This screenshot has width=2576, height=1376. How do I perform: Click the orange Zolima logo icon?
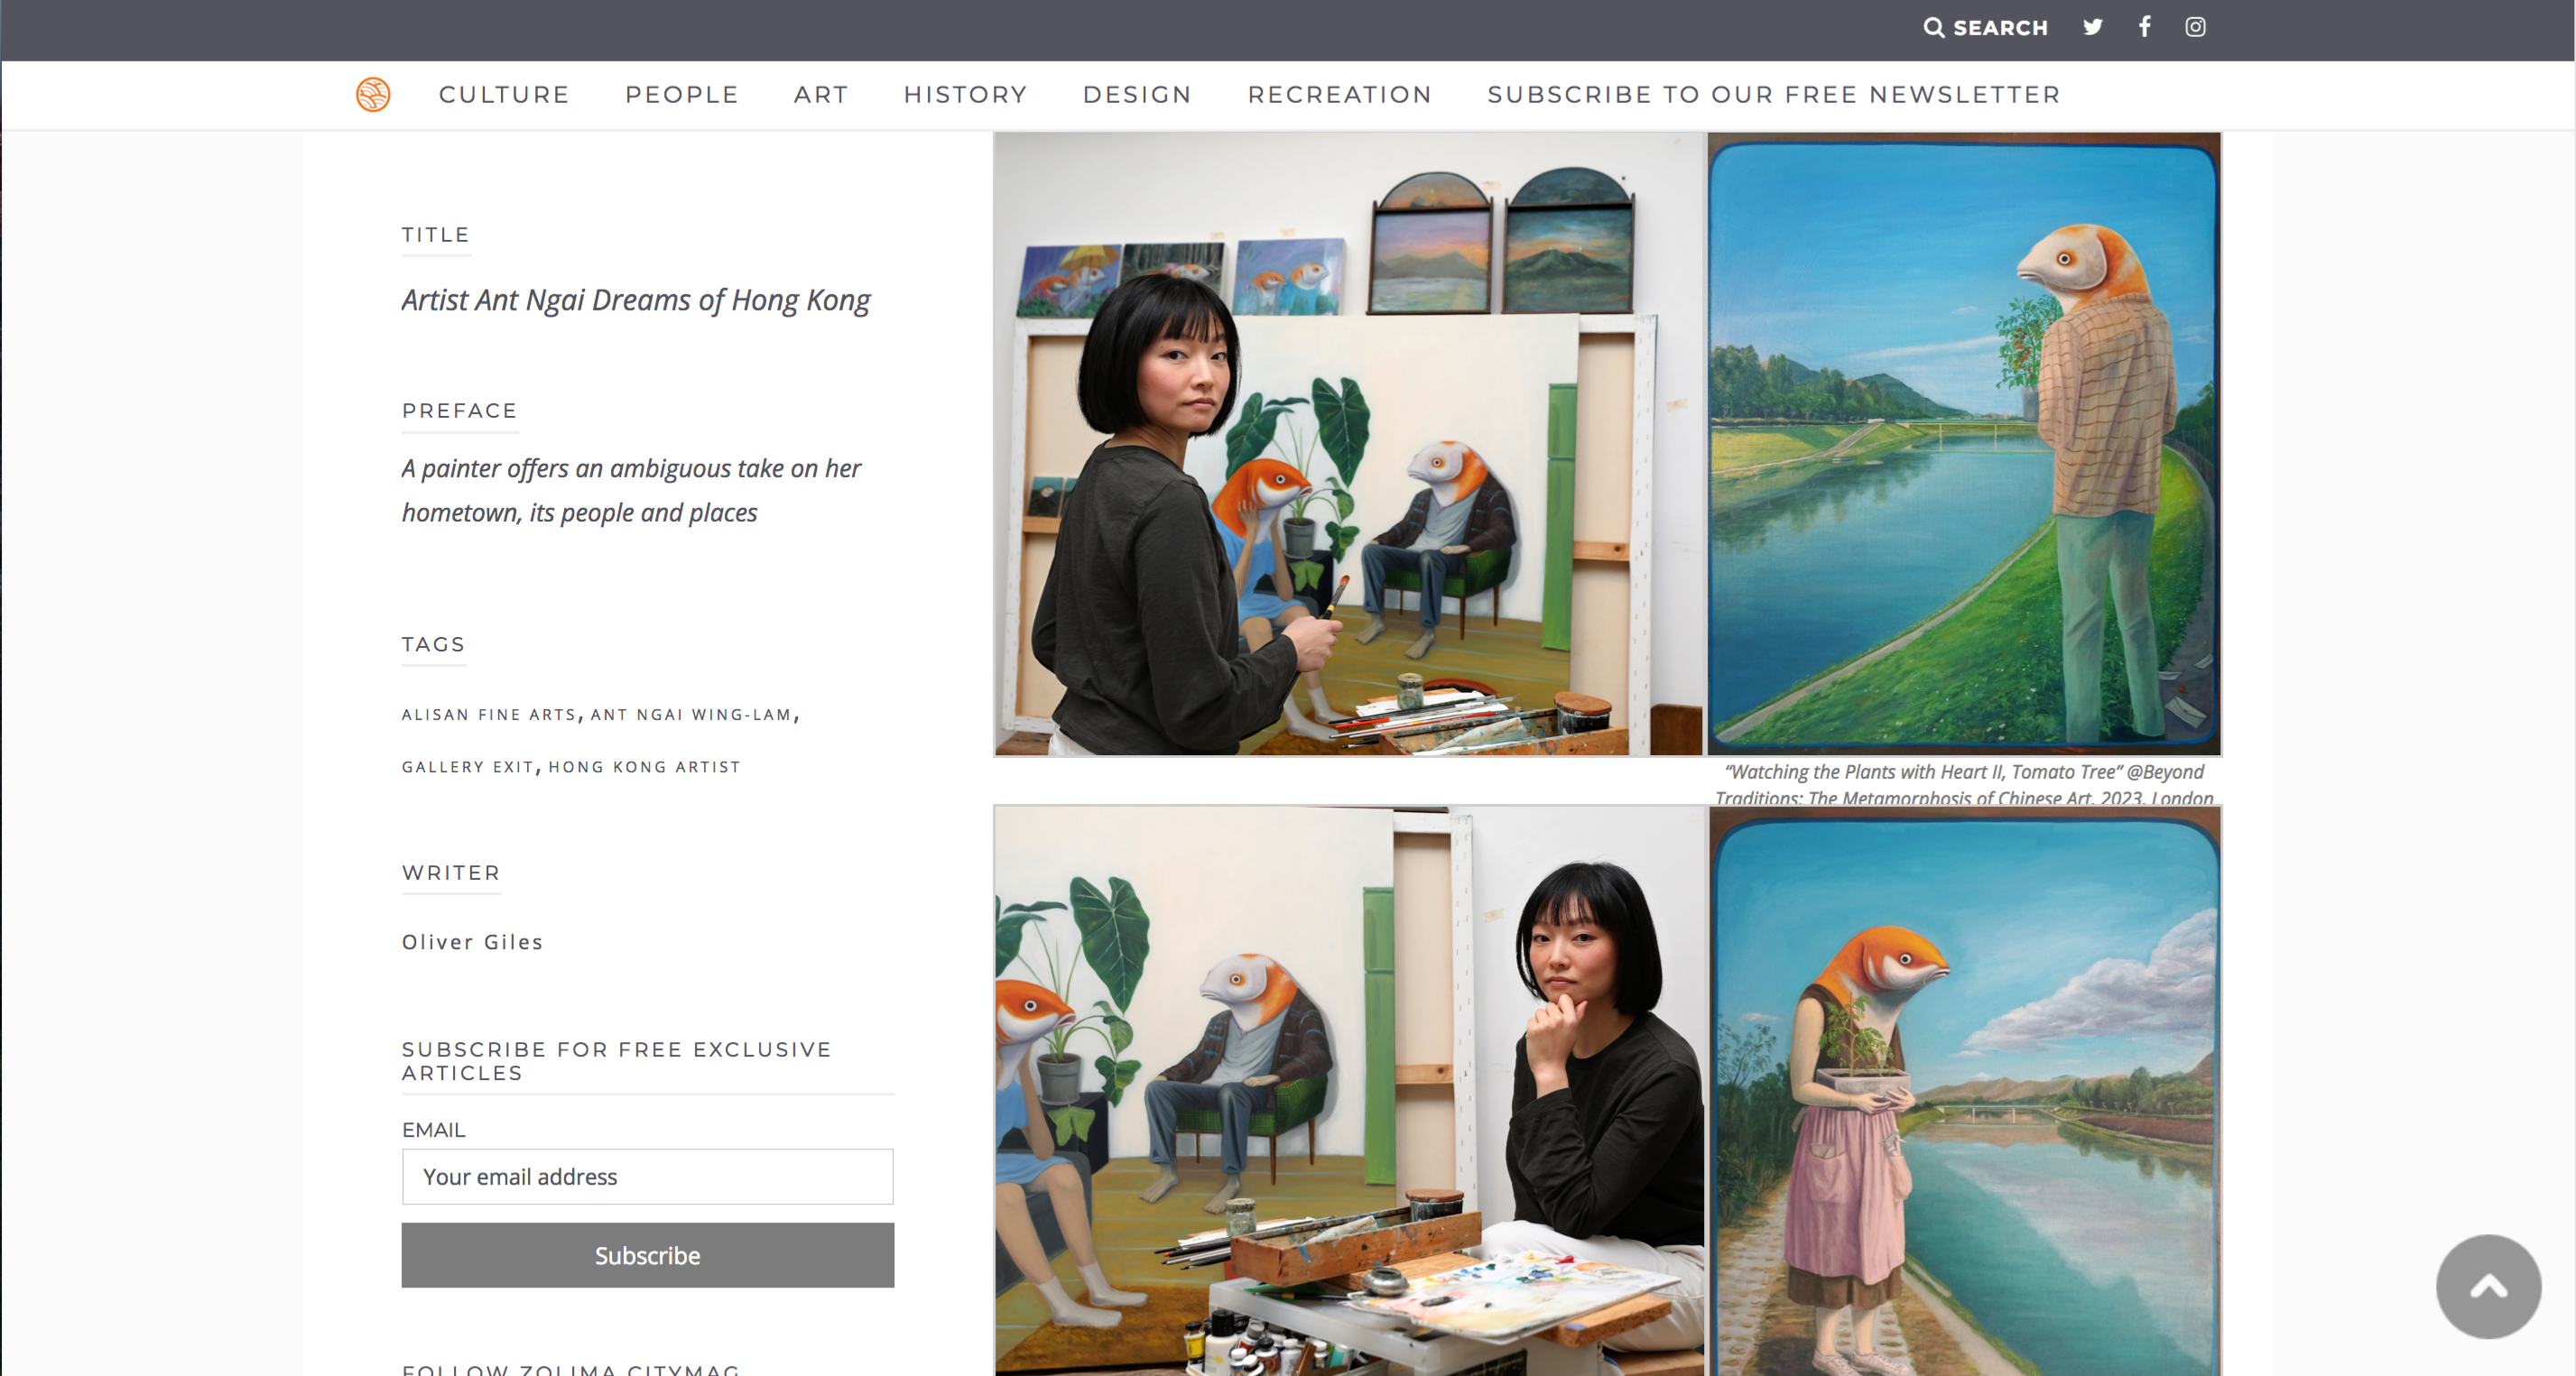point(373,95)
